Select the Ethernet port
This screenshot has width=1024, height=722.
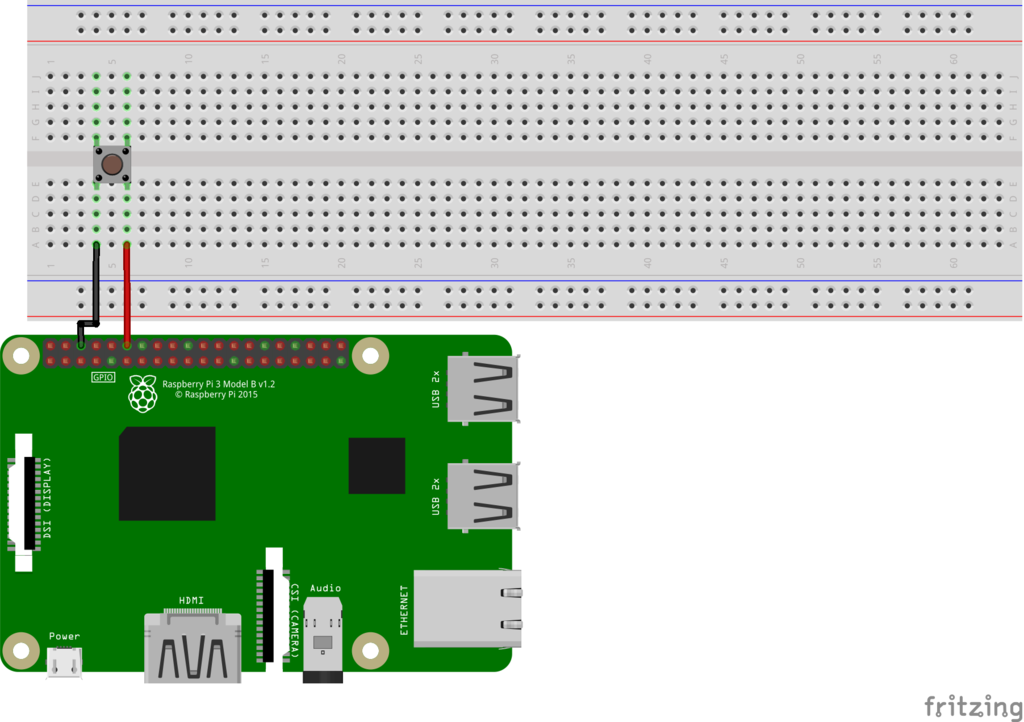pos(467,608)
